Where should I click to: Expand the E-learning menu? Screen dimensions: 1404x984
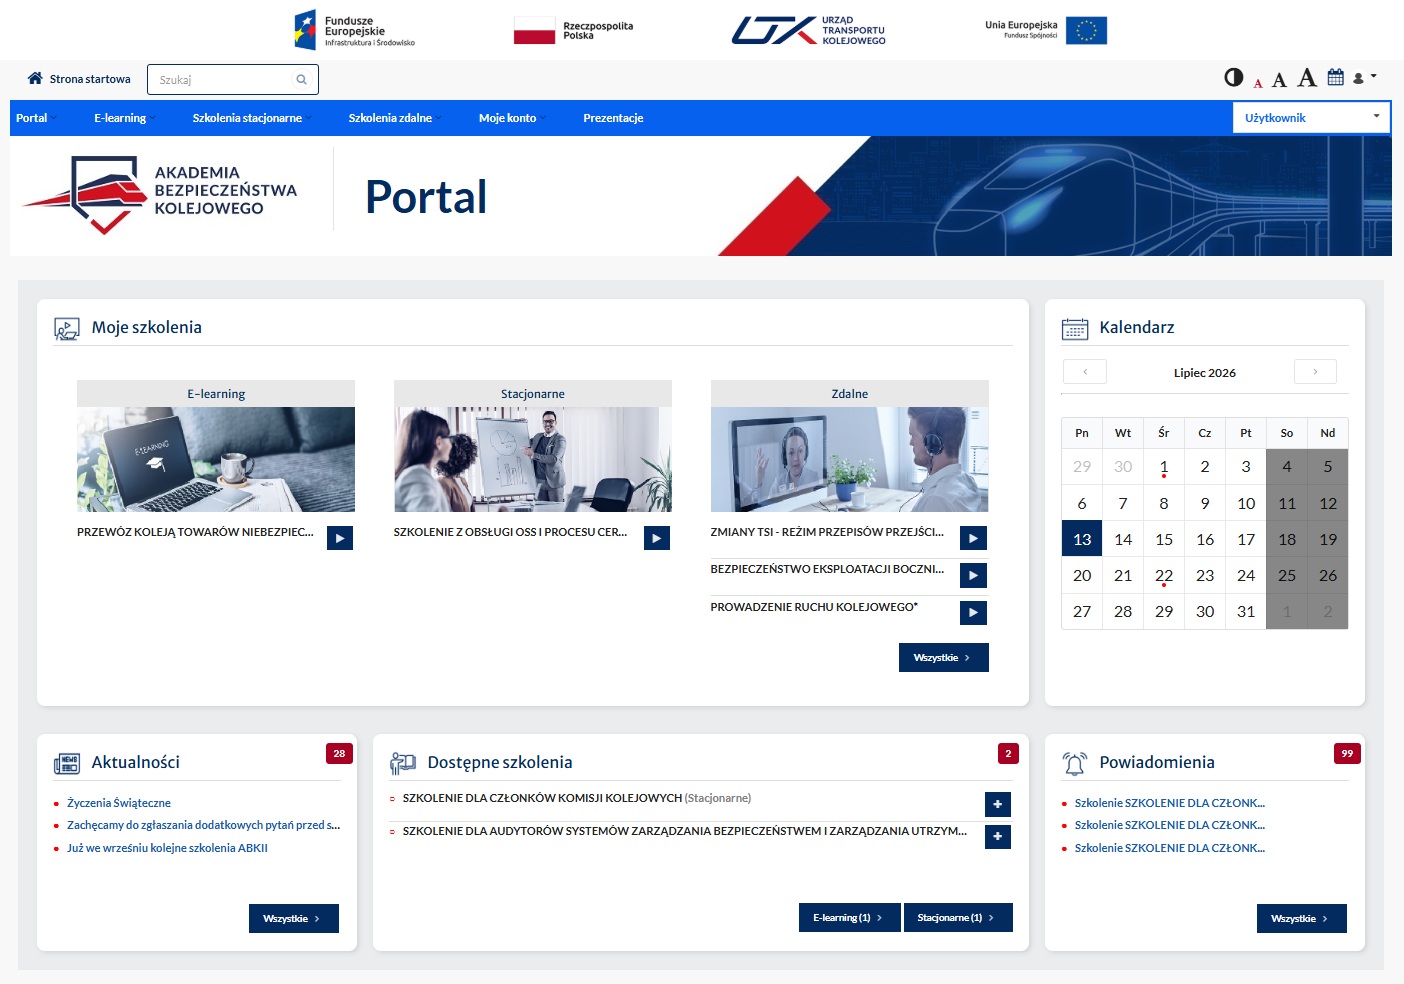[x=123, y=118]
